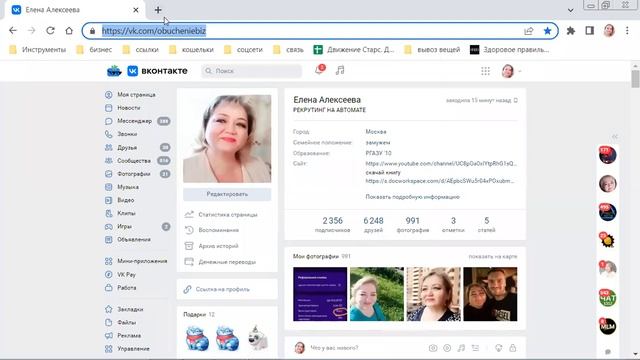Open Мини-приложения in the sidebar
This screenshot has height=360, width=640.
click(x=142, y=261)
